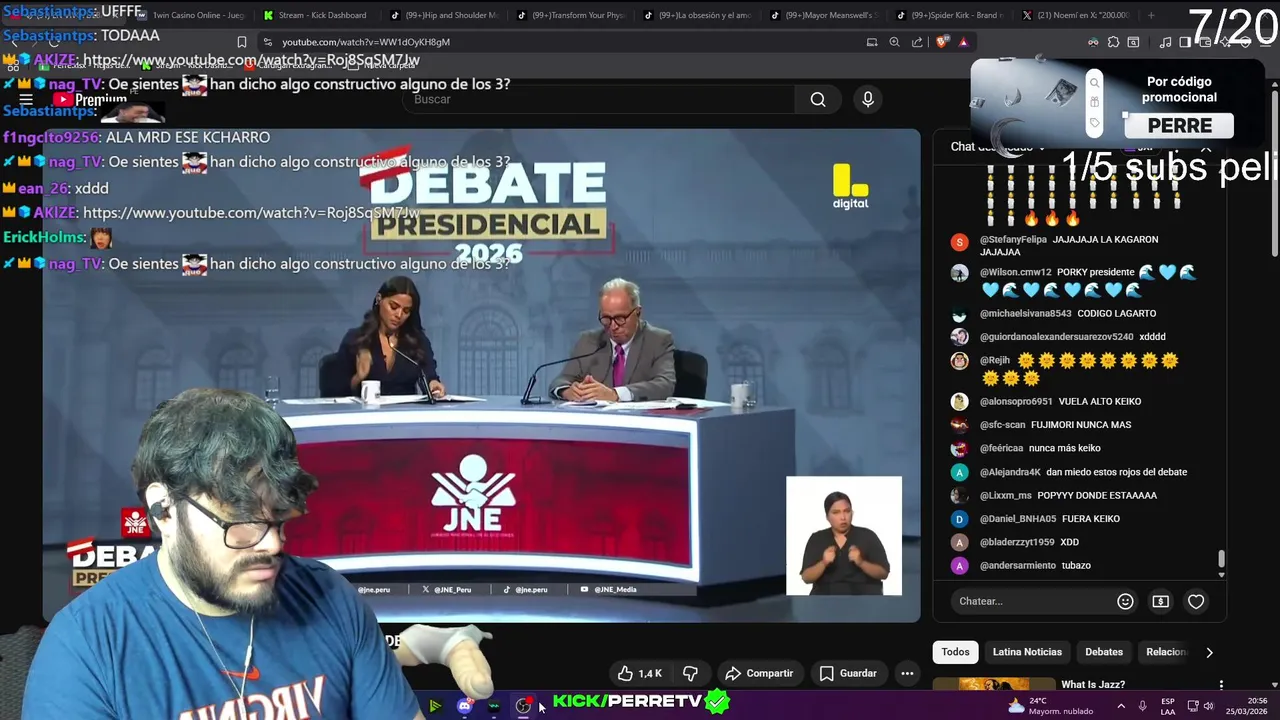Save the video with Guardar

click(848, 674)
